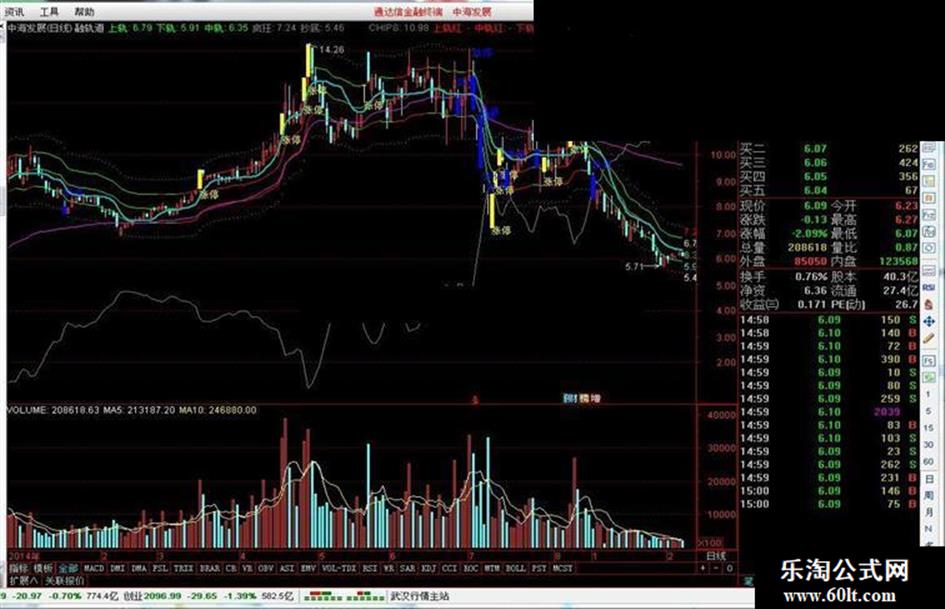Viewport: 945px width, 609px height.
Task: Switch to the CR indicator tab
Action: [231, 568]
